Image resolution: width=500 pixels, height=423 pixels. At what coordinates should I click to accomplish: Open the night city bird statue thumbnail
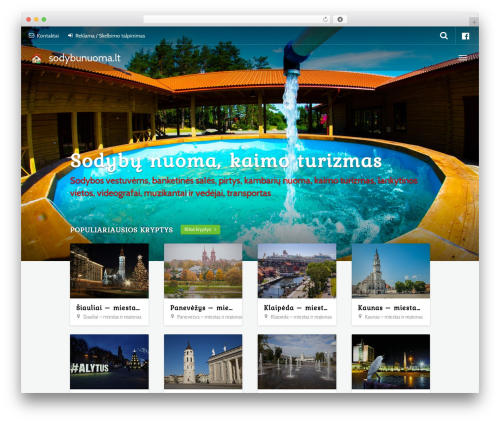[x=391, y=362]
